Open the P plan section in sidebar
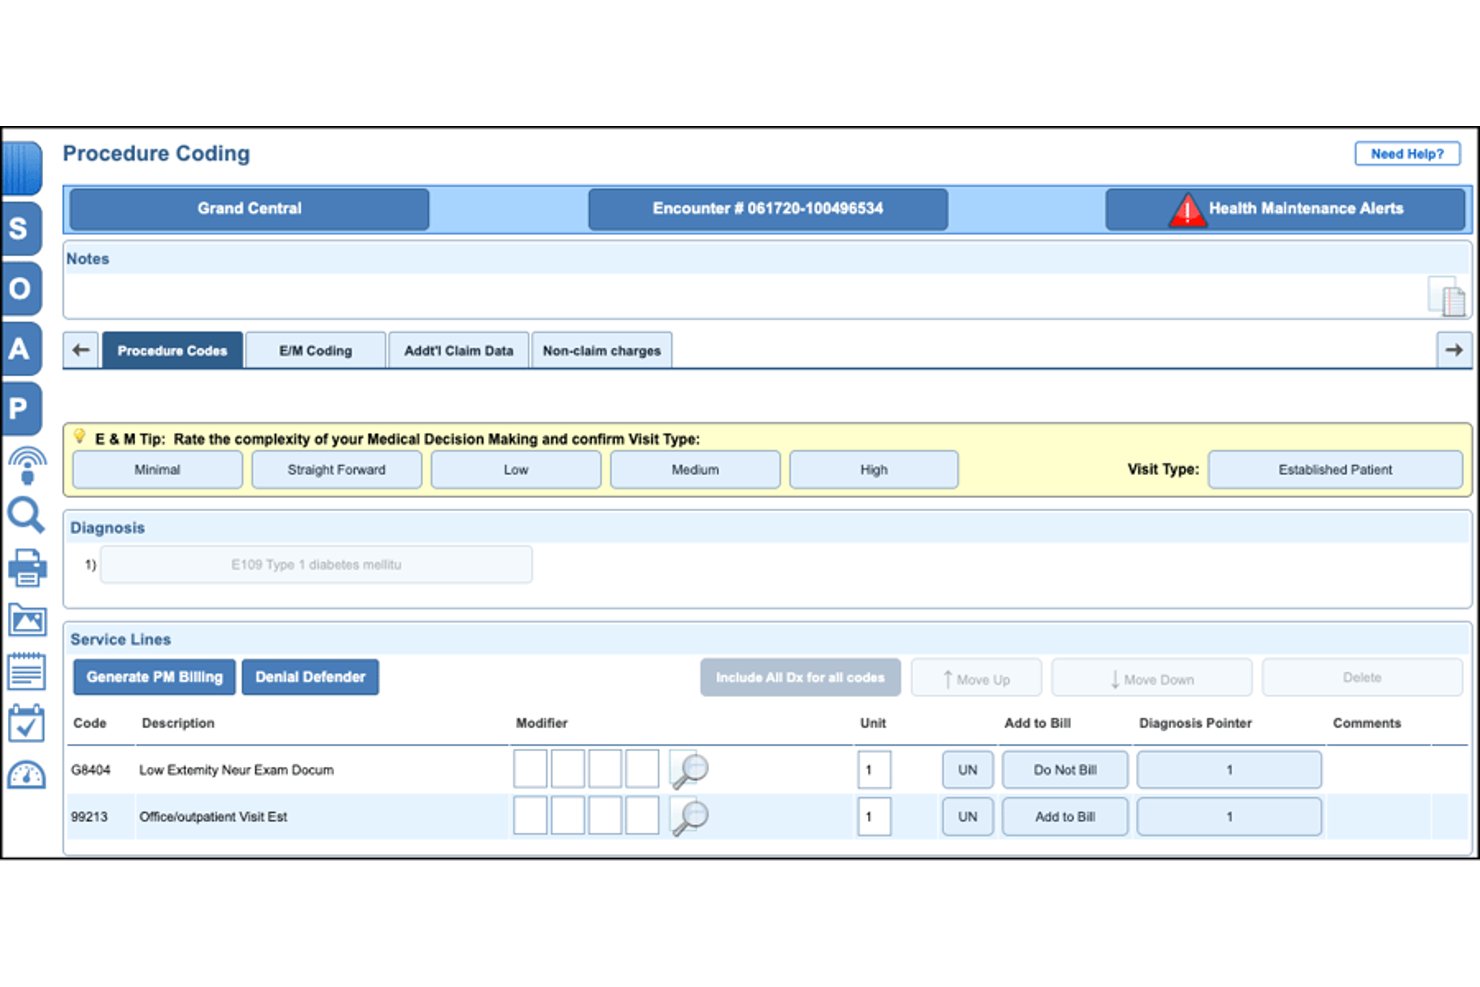This screenshot has width=1480, height=987. coord(20,408)
